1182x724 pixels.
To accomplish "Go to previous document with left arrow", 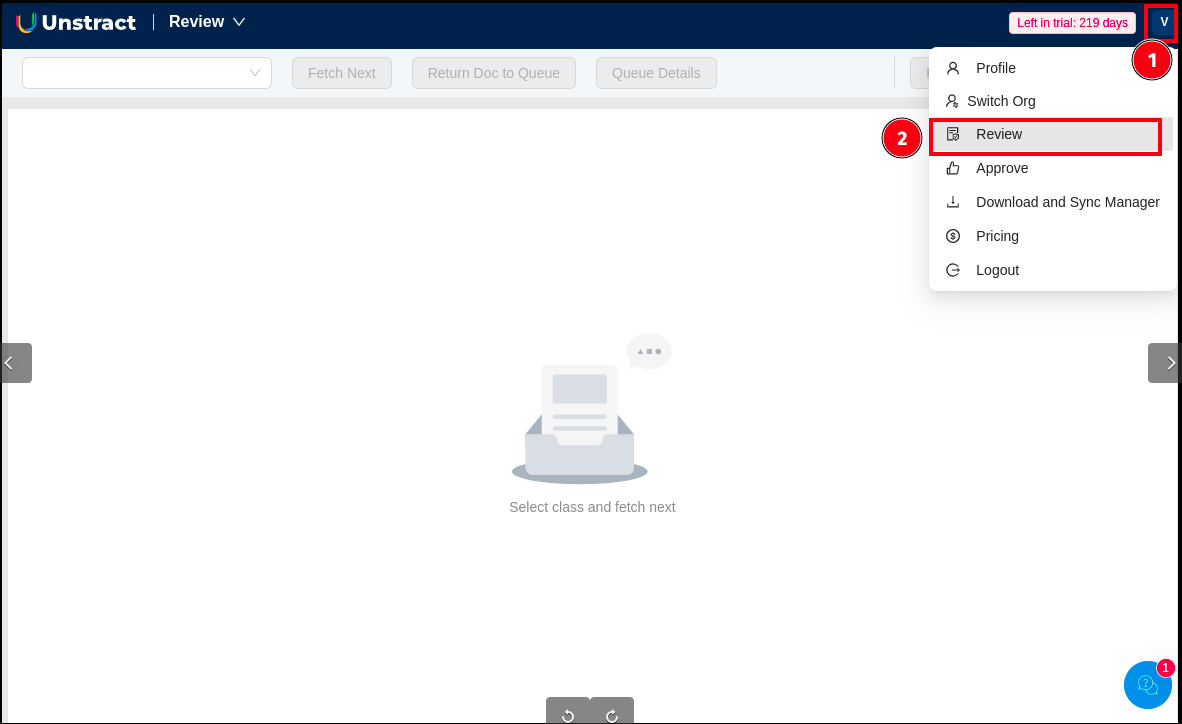I will [16, 363].
